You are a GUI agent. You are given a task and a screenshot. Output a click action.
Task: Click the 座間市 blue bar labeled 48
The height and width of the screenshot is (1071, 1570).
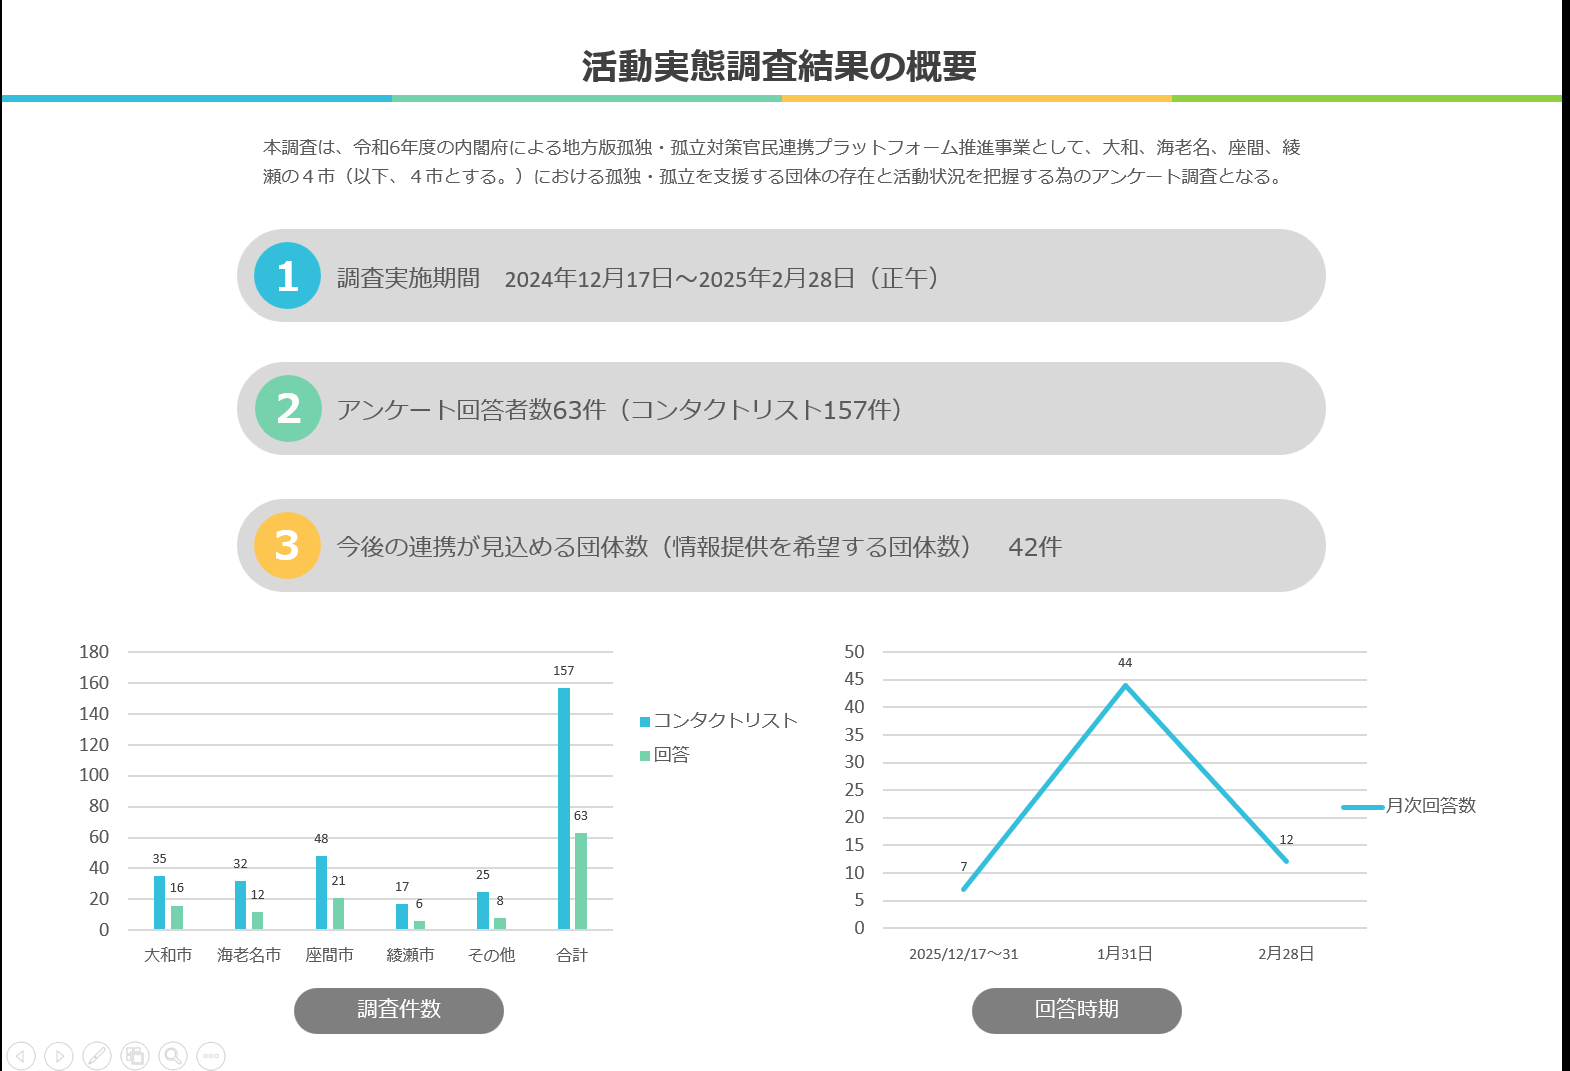(x=321, y=892)
